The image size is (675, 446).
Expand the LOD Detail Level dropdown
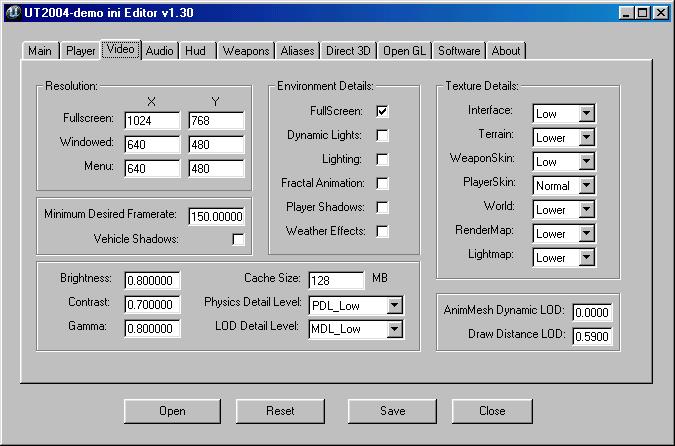pos(394,329)
